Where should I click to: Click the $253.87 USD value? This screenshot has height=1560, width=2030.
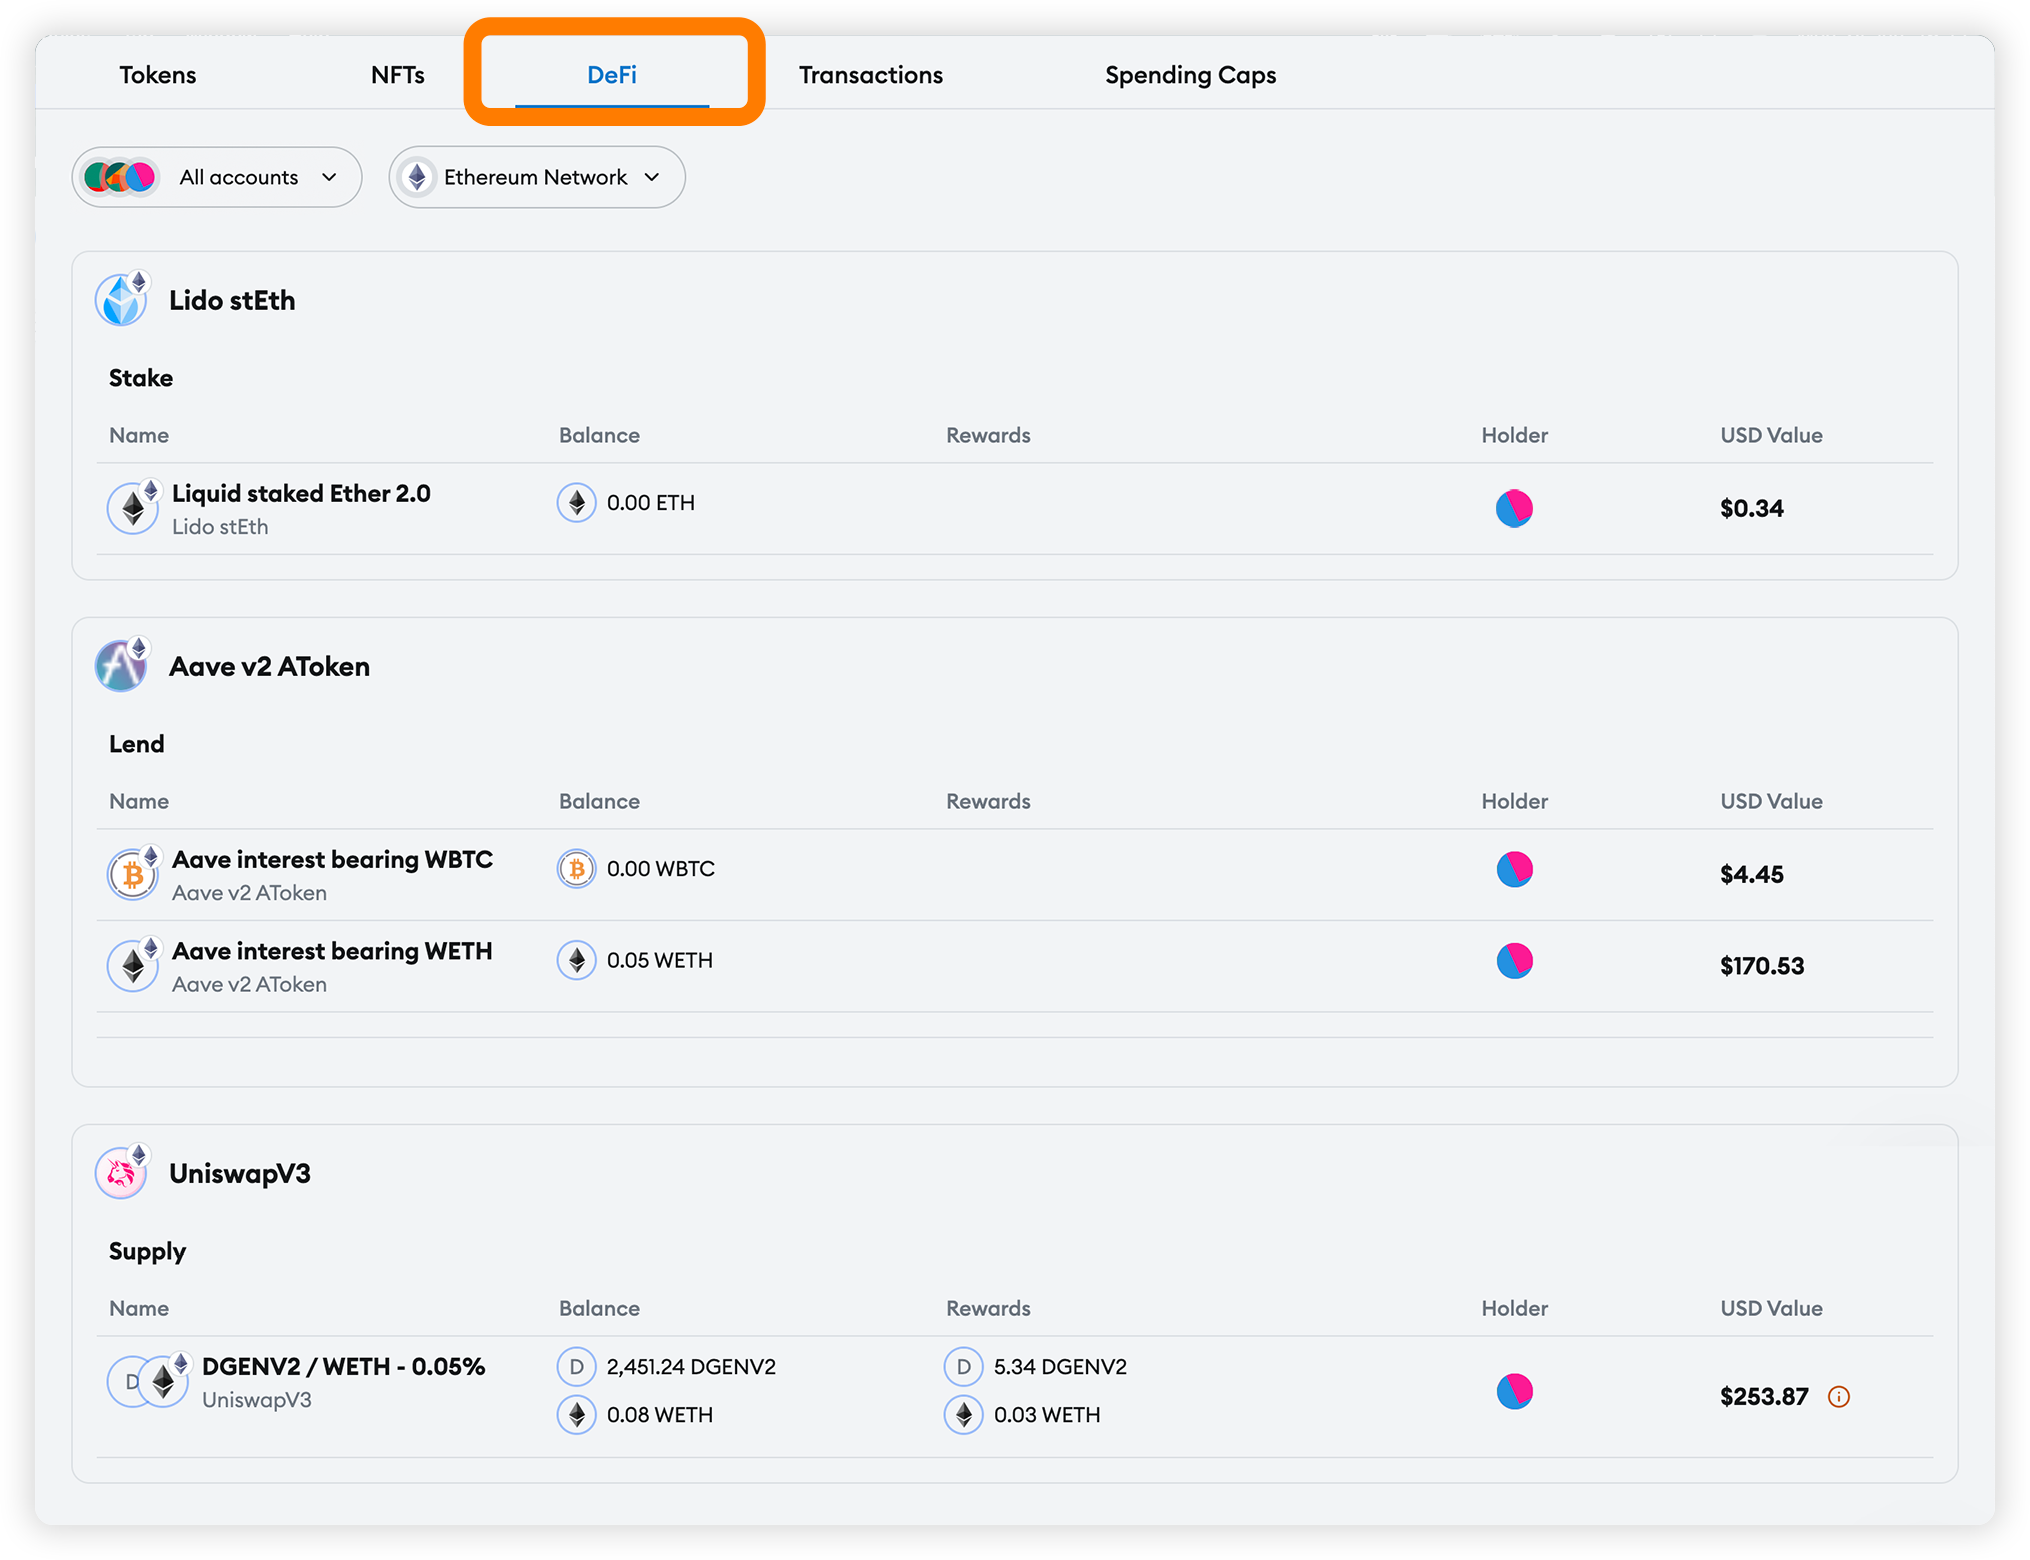click(x=1764, y=1396)
